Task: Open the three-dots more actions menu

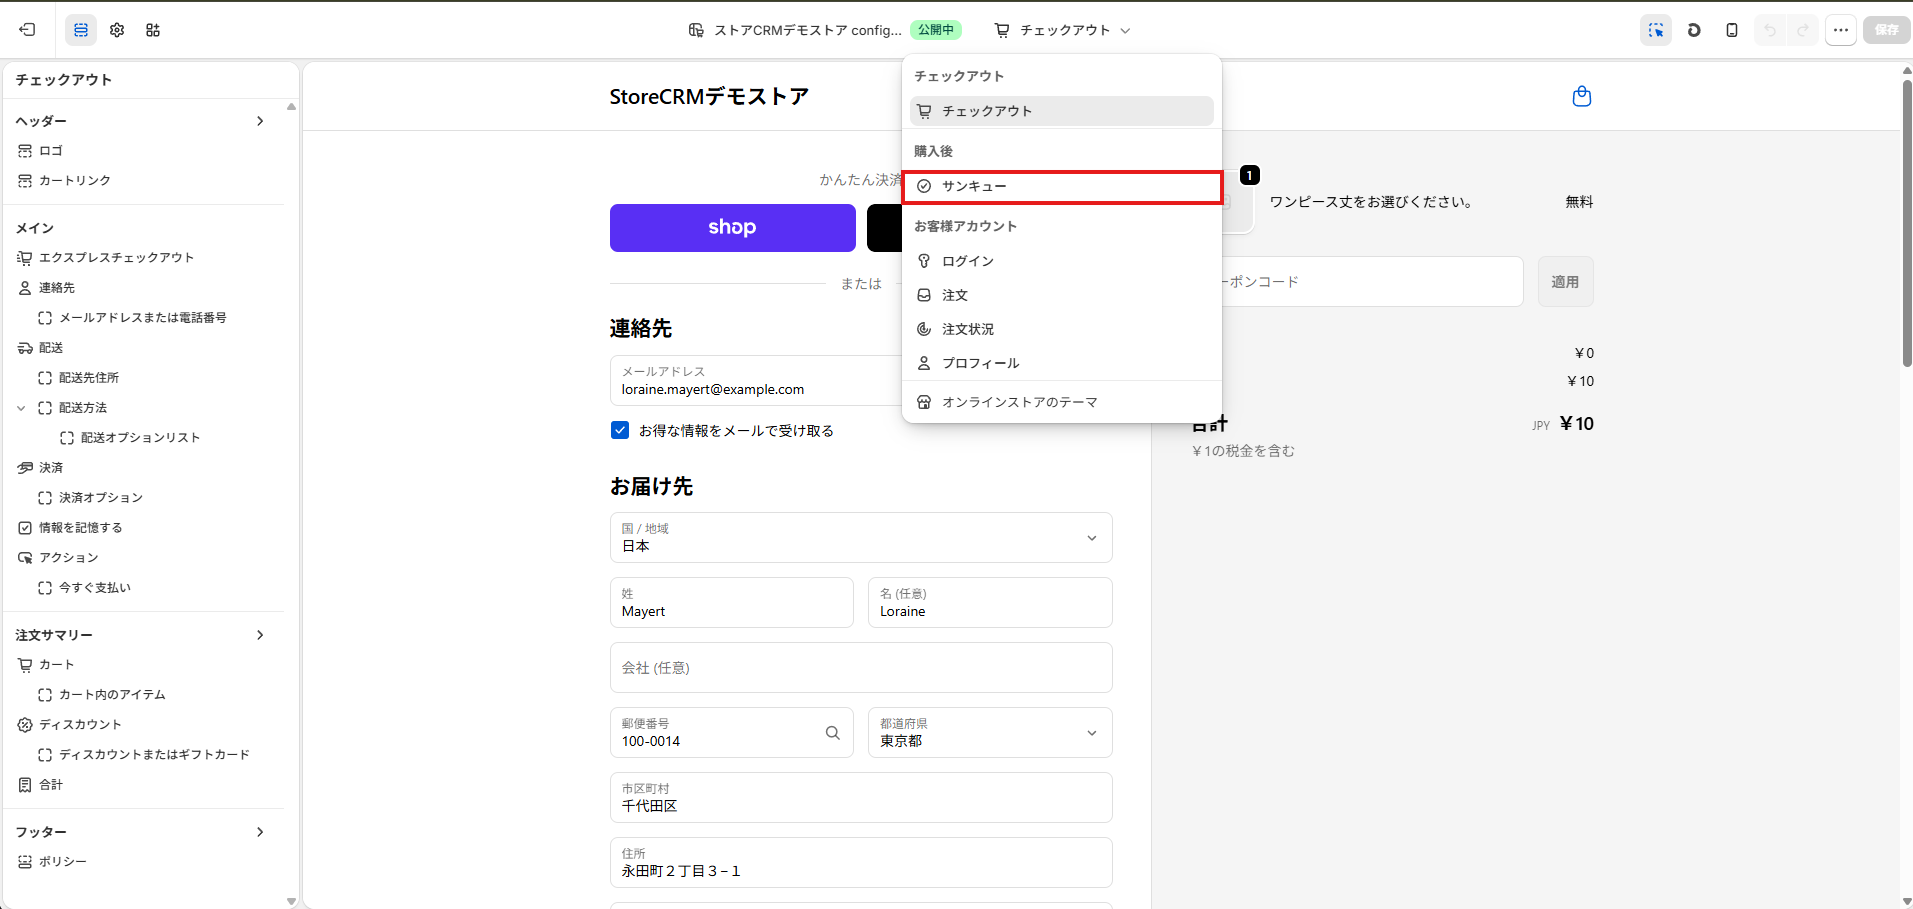Action: [1841, 30]
